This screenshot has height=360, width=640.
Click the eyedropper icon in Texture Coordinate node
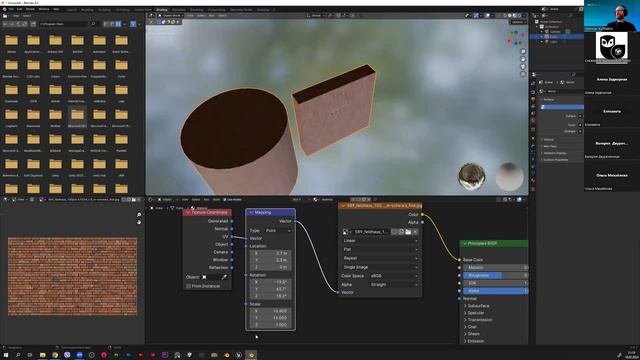pos(224,277)
